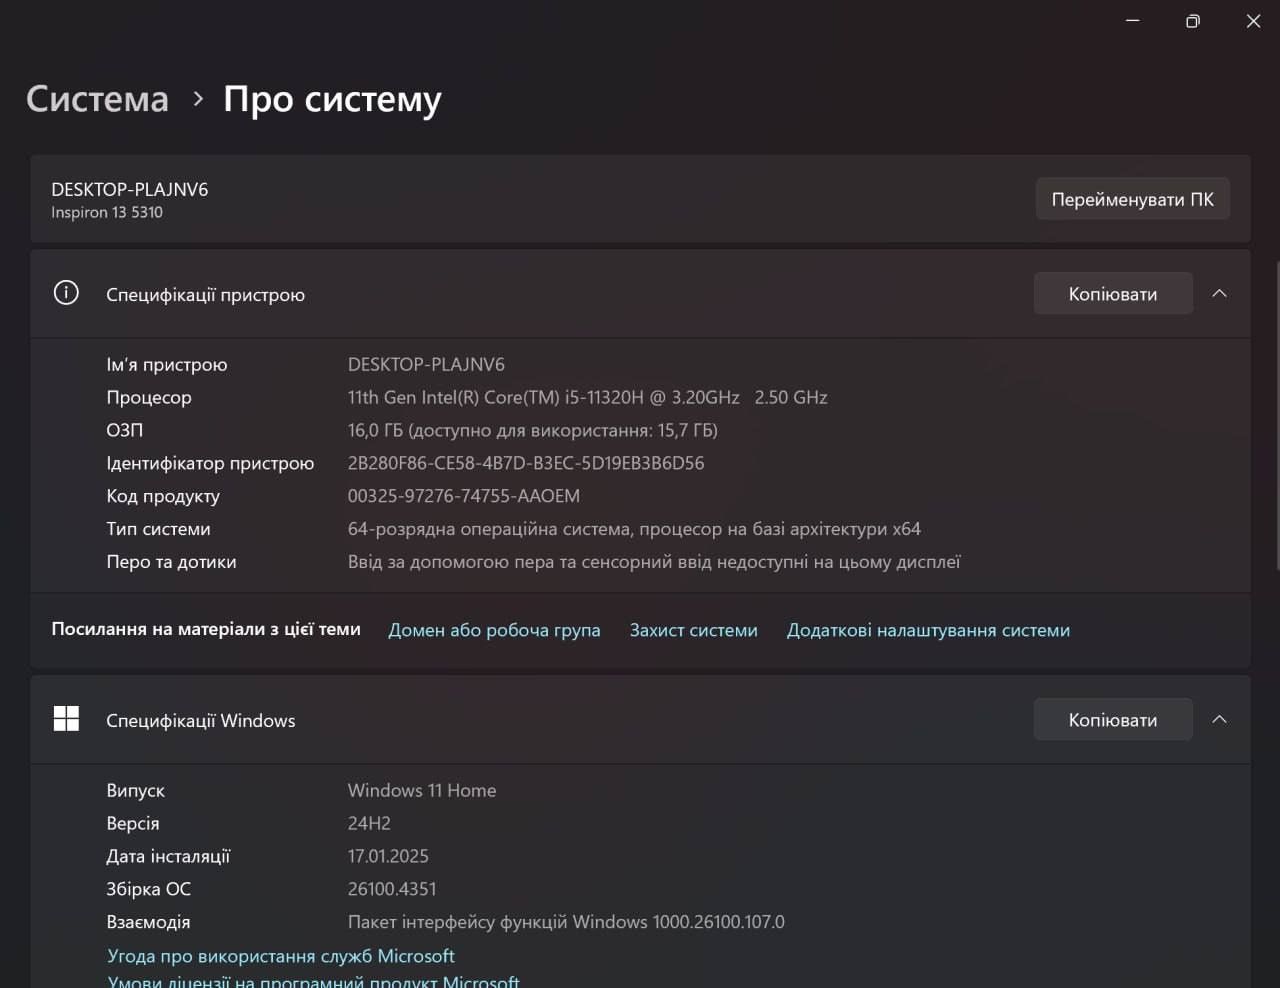The image size is (1280, 988).
Task: Click the Процесор label
Action: pyautogui.click(x=149, y=397)
